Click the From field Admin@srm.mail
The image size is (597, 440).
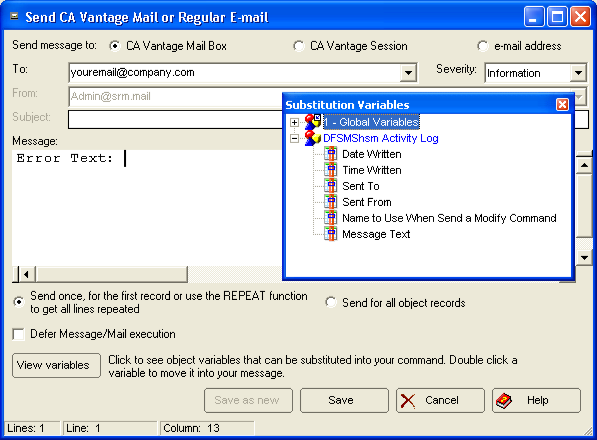click(175, 97)
